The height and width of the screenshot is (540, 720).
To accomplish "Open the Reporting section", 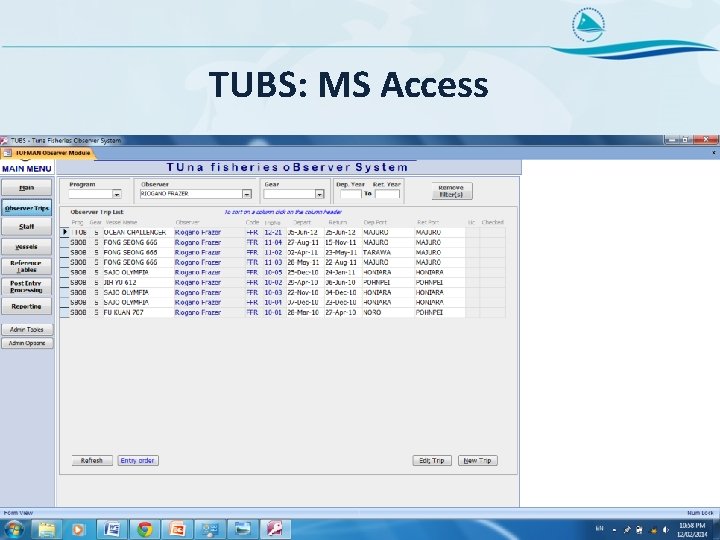I will tap(27, 306).
